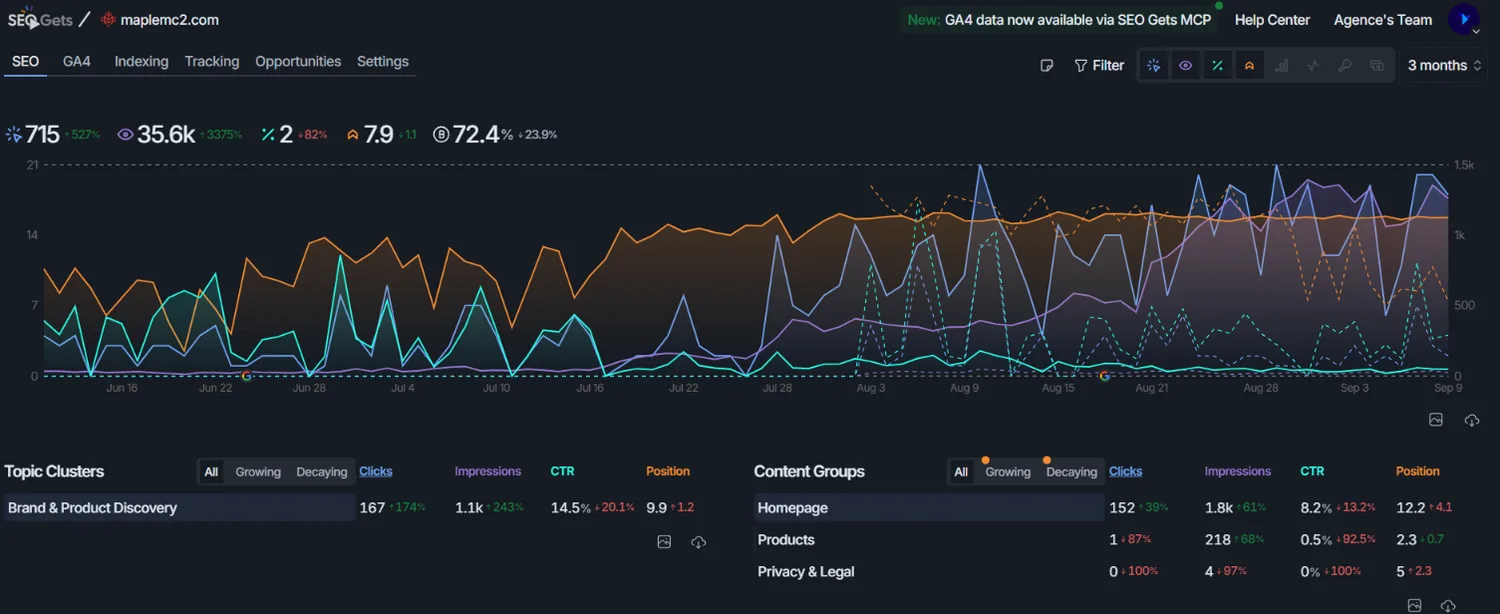Enable the bar-chart metric in the toolbar
Image resolution: width=1500 pixels, height=614 pixels.
tap(1281, 65)
